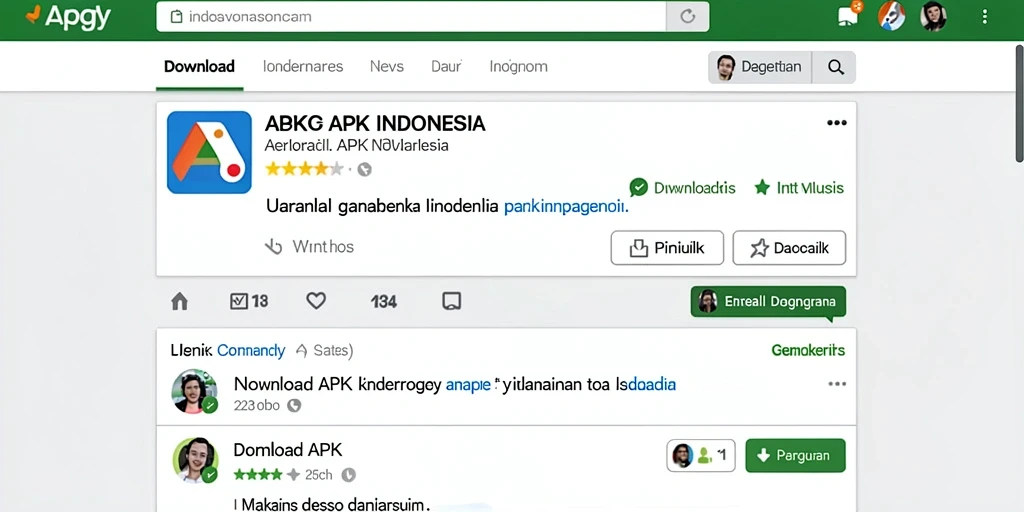Open the Daur tab
1024x512 pixels.
click(x=447, y=66)
